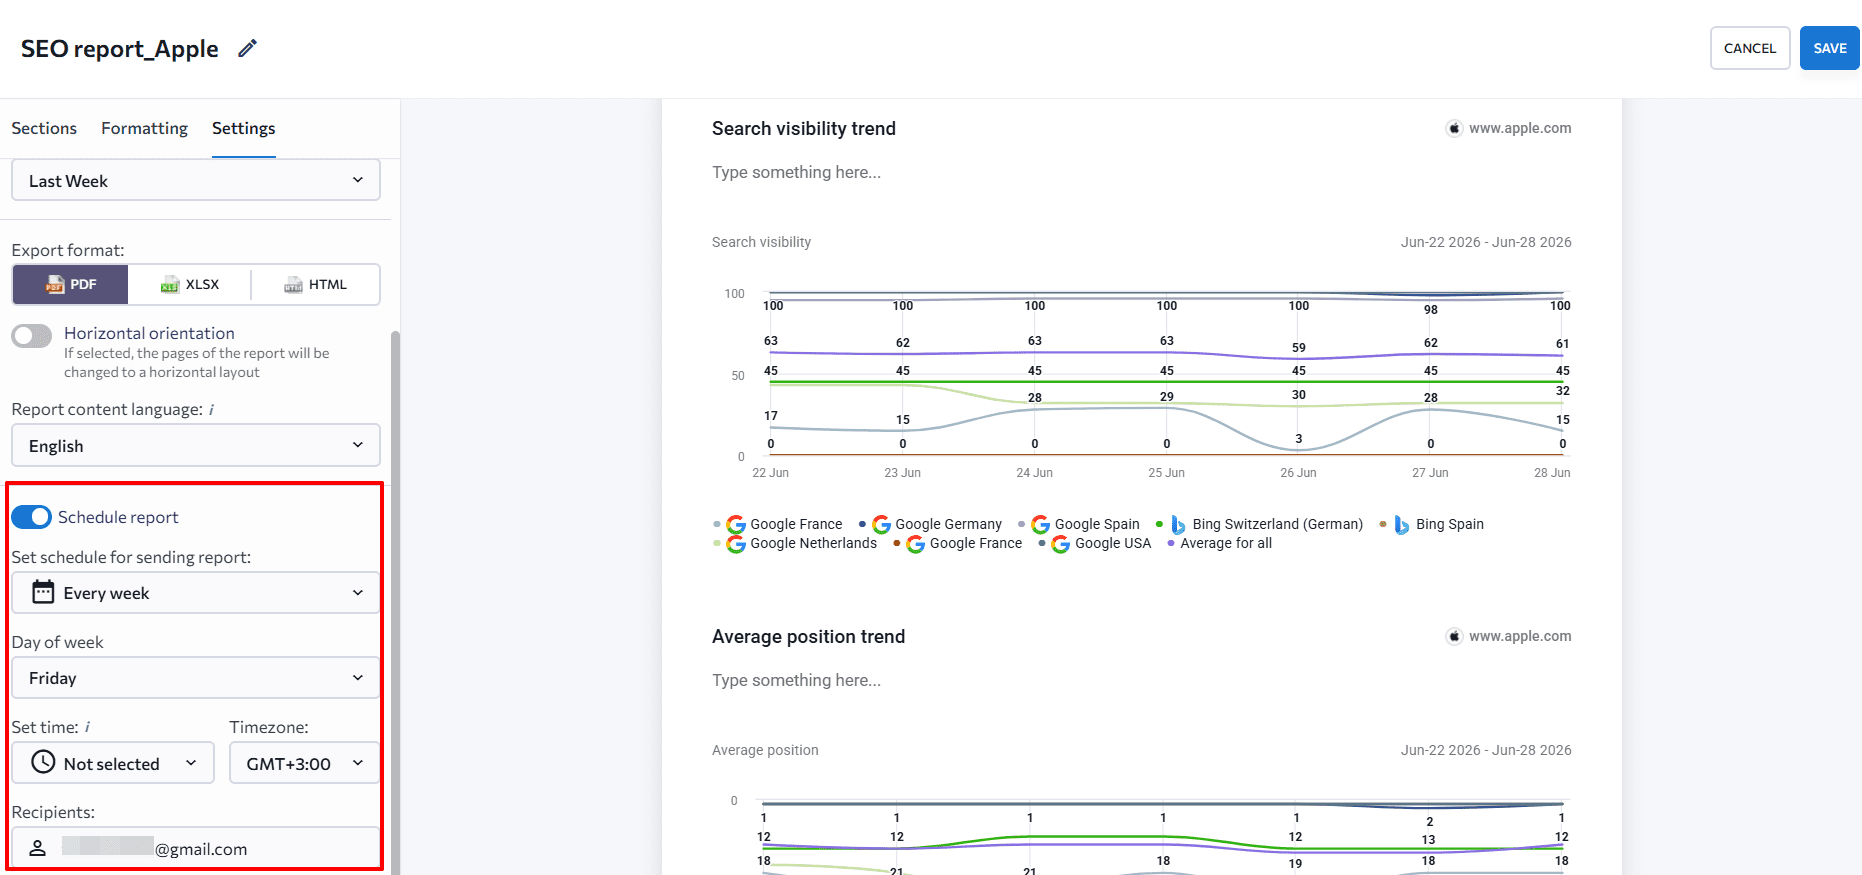Click the 27 Jun axis label
Screen dimensions: 1862x875
coord(1430,473)
